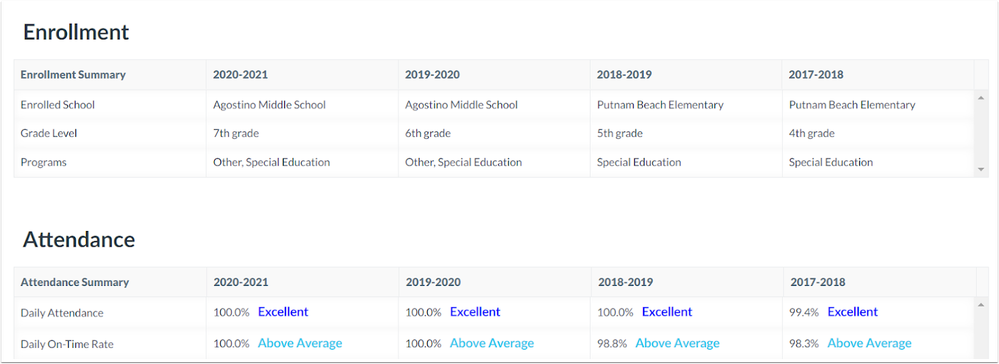Viewport: 999px width, 364px height.
Task: Open Above Average link next to 98.8%
Action: (677, 343)
